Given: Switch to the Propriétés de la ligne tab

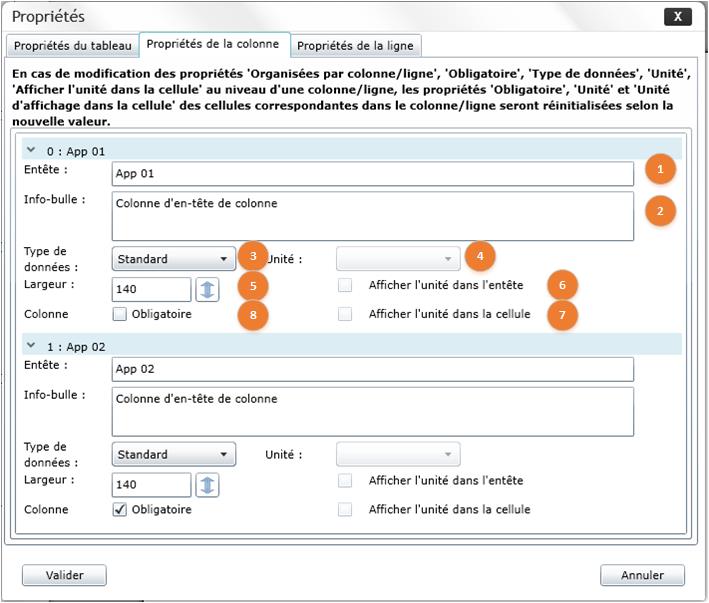Looking at the screenshot, I should click(x=355, y=46).
